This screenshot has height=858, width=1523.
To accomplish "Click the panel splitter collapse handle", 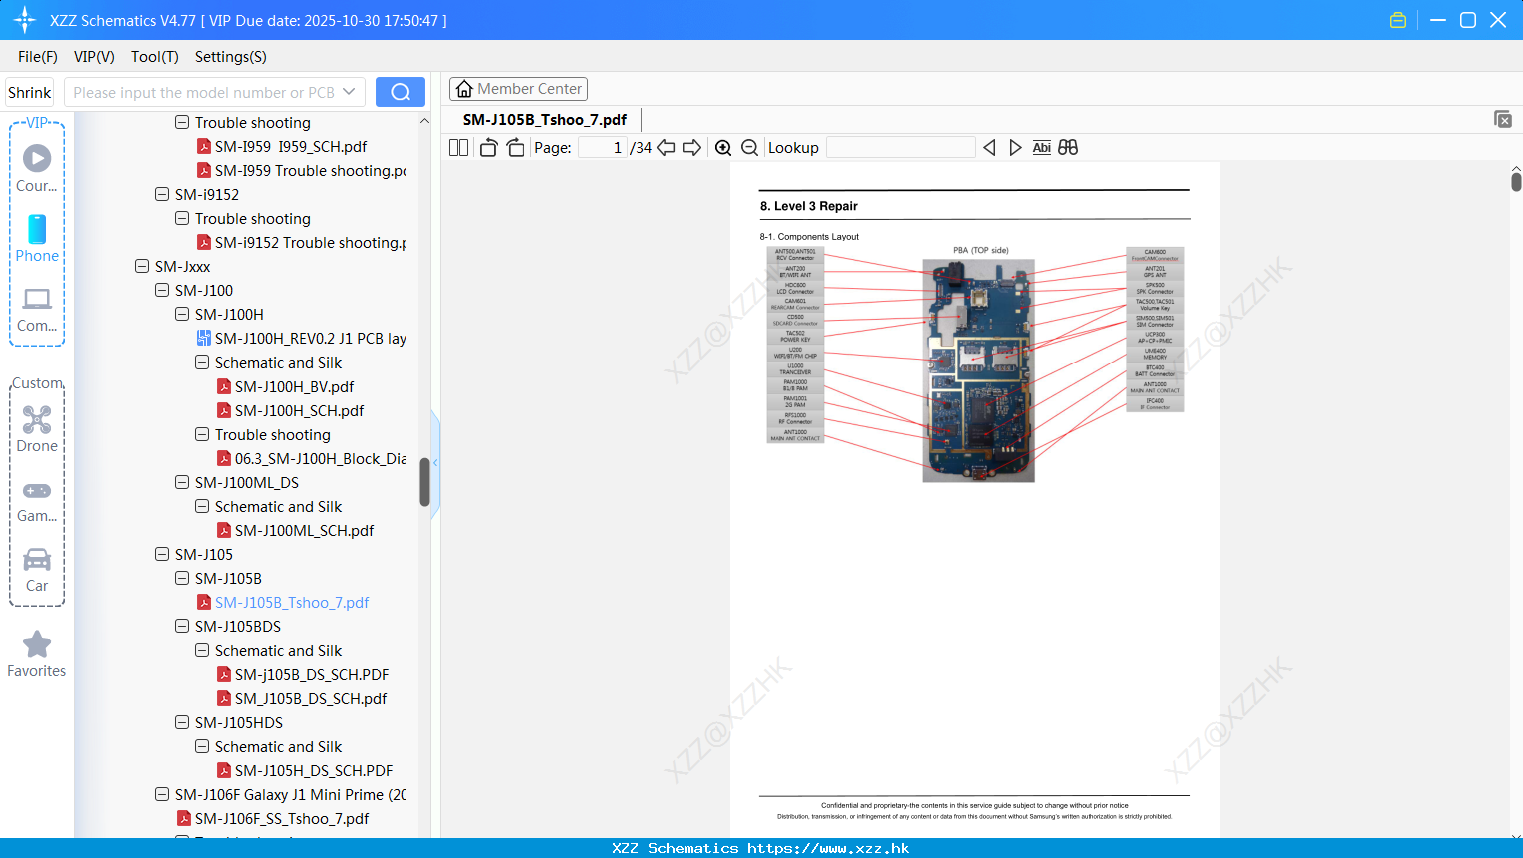I will (x=435, y=462).
